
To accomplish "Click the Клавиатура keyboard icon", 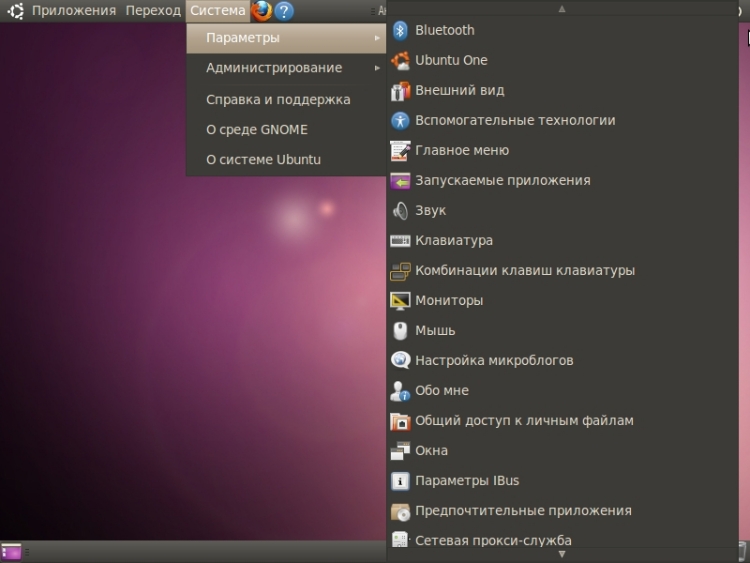I will (x=400, y=241).
